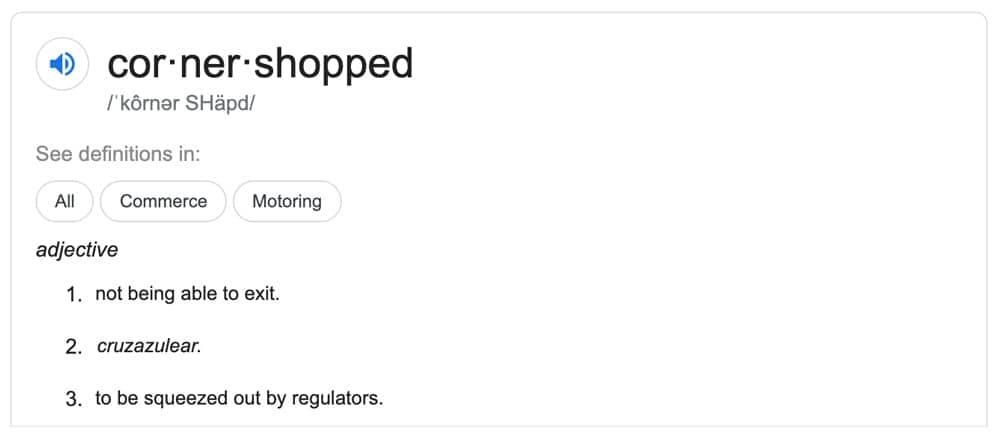Click the "See definitions in:" label
The image size is (1000, 443).
point(118,155)
